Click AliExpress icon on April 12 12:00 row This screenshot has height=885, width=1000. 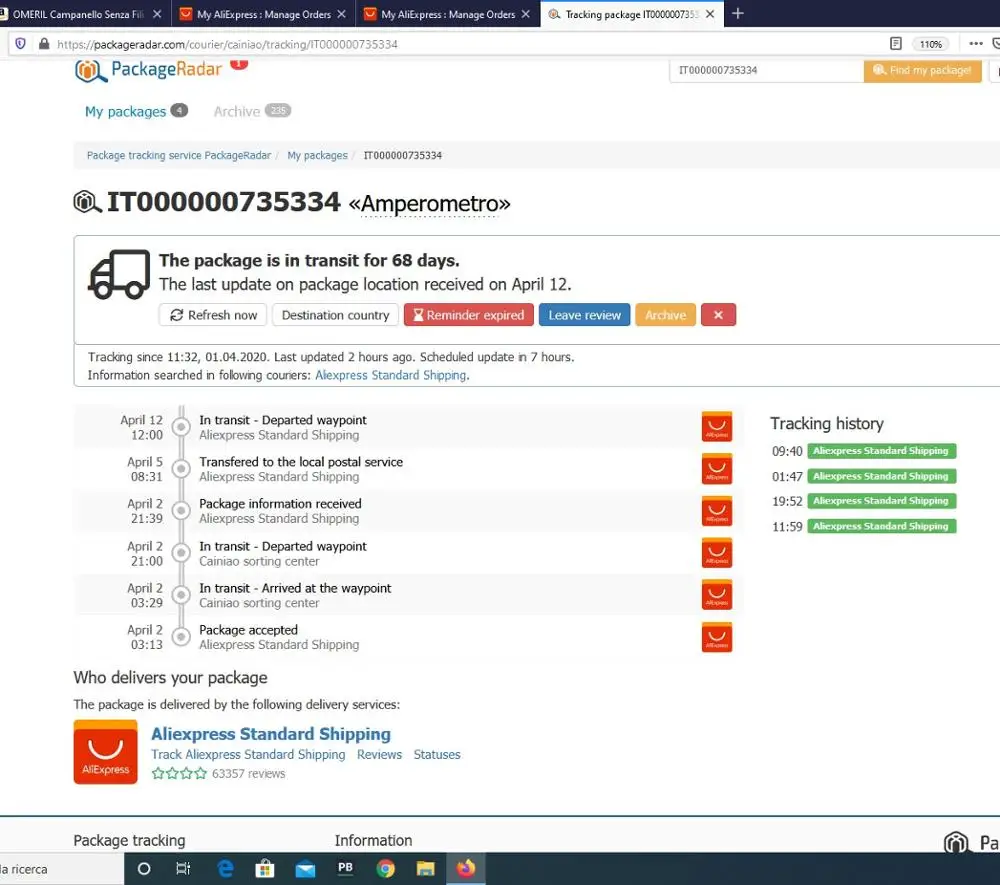[717, 427]
